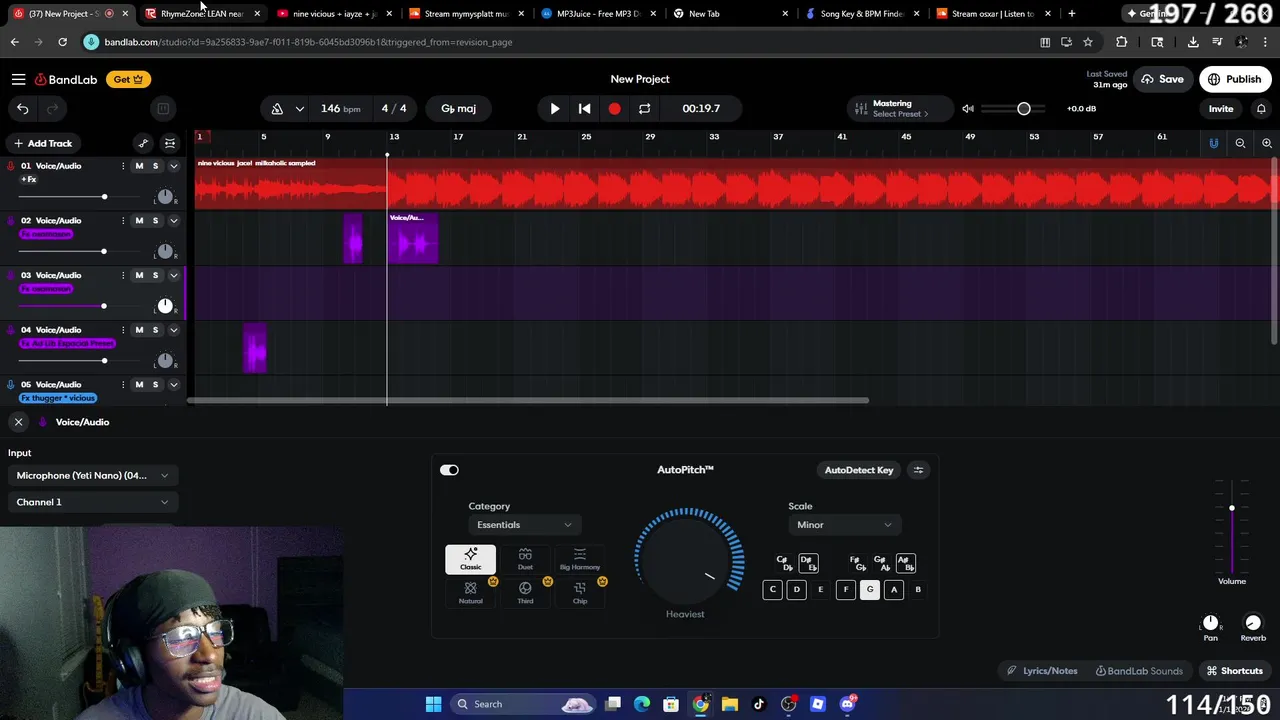Open the Category Essentials dropdown
Image resolution: width=1280 pixels, height=720 pixels.
pos(525,525)
